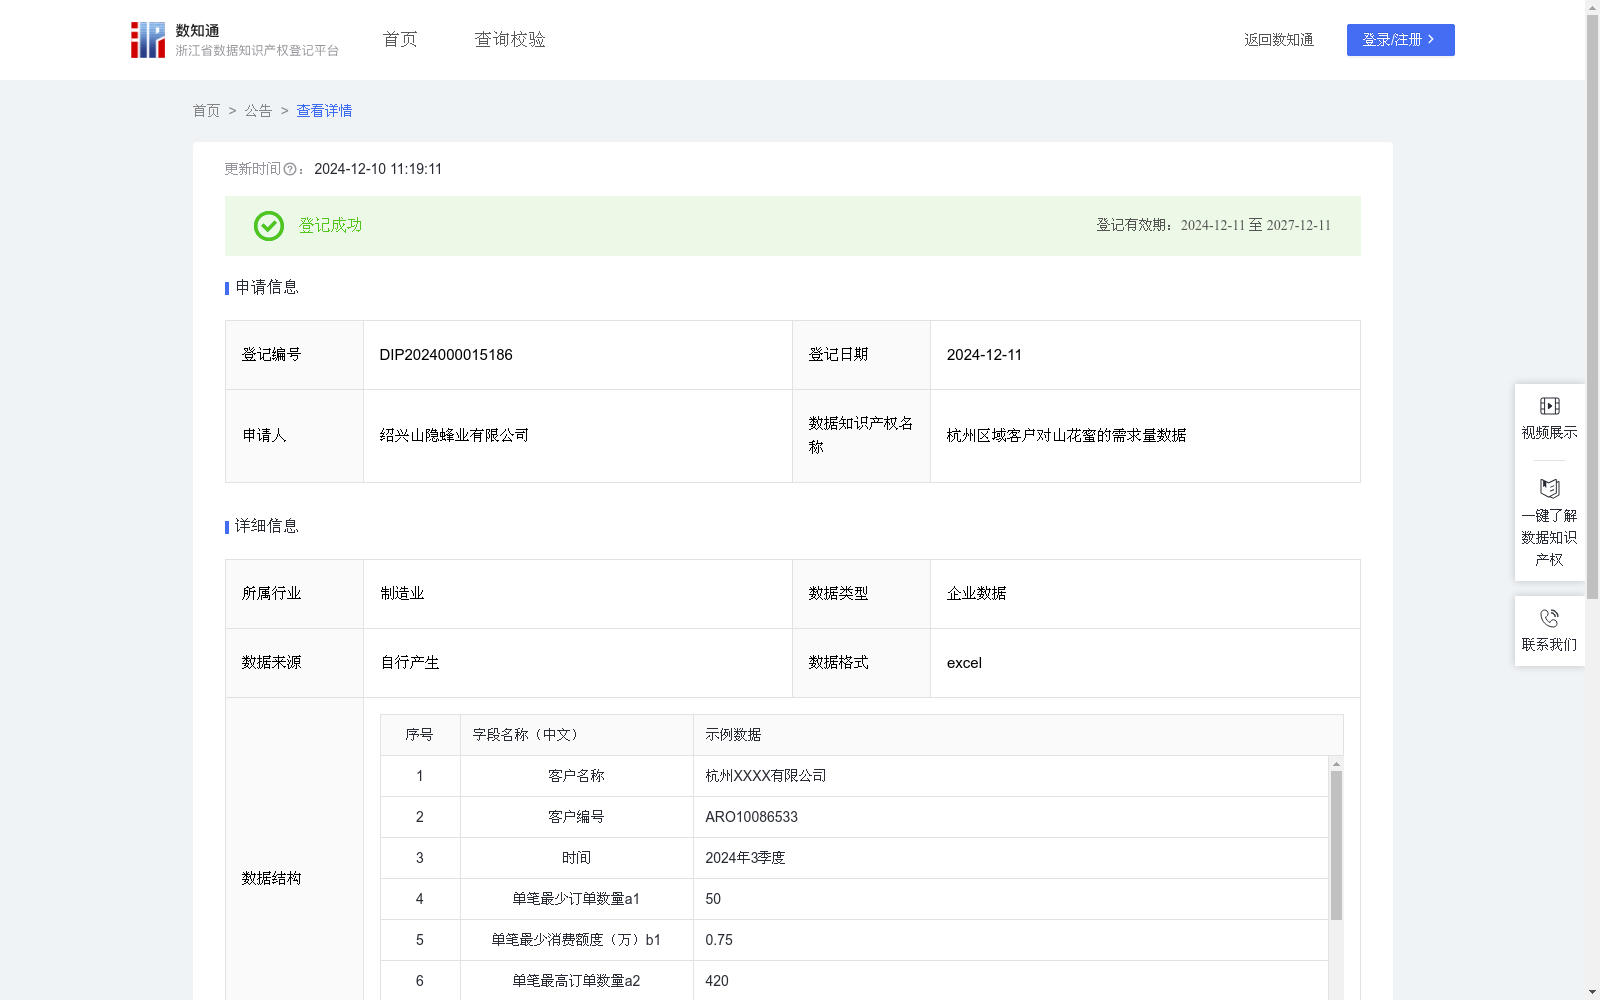Viewport: 1600px width, 1000px height.
Task: Click the 客户名称 field row
Action: click(855, 776)
